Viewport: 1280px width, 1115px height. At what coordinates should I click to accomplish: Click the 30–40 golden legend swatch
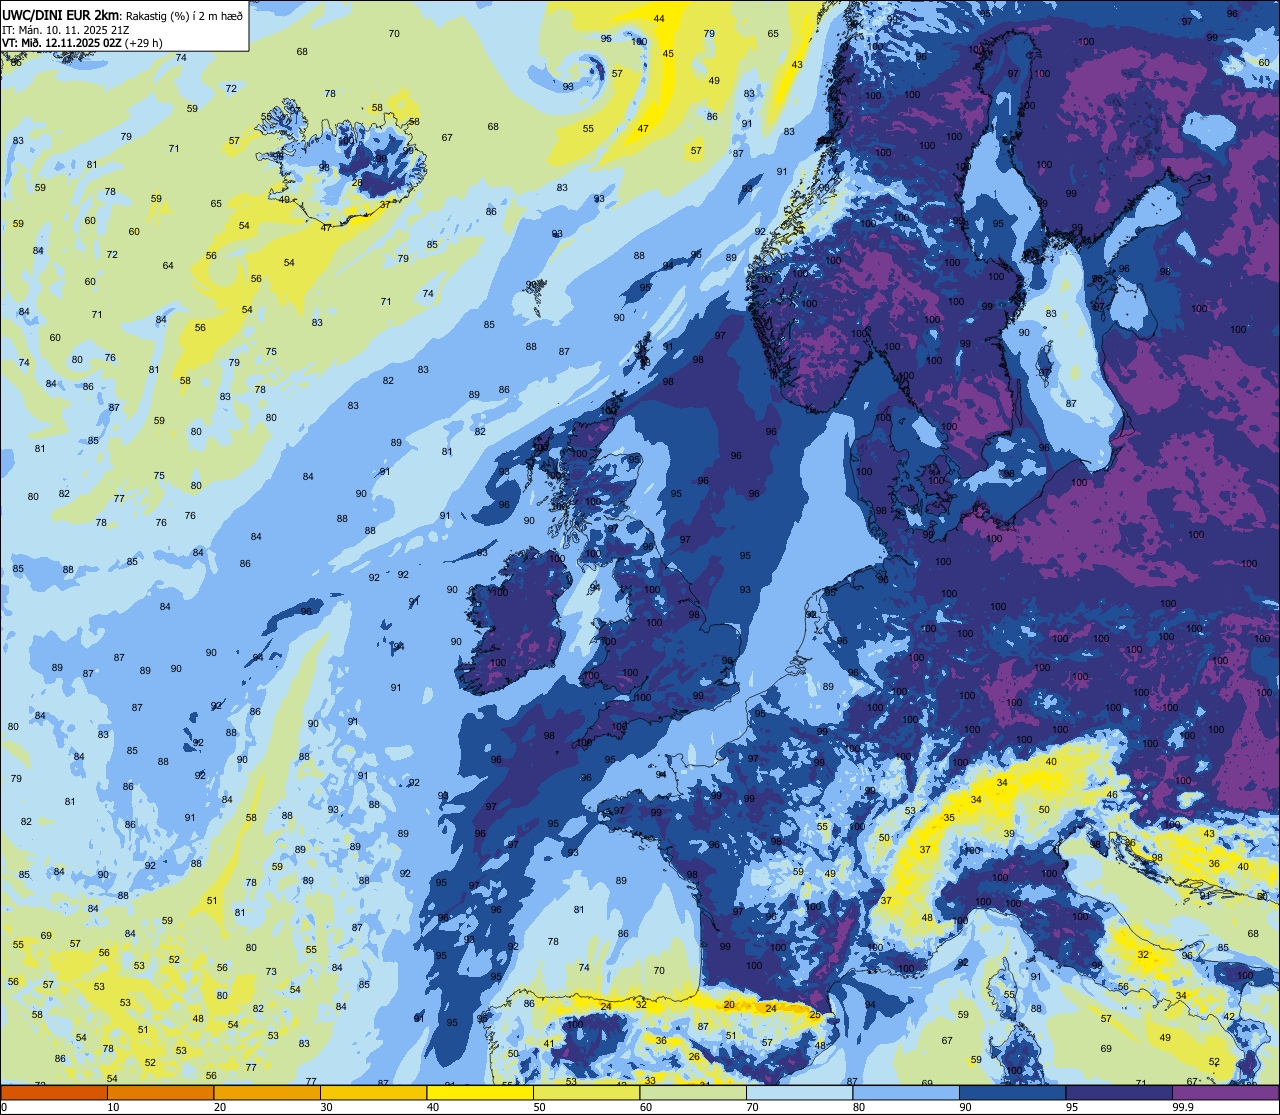[373, 1092]
